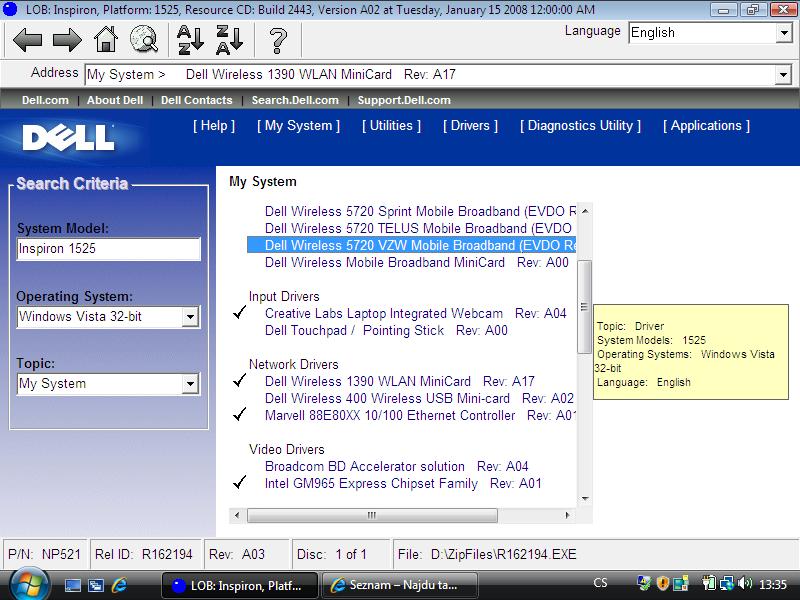
Task: Select Dell Wireless 1390 WLAN MiniCard driver
Action: (399, 381)
